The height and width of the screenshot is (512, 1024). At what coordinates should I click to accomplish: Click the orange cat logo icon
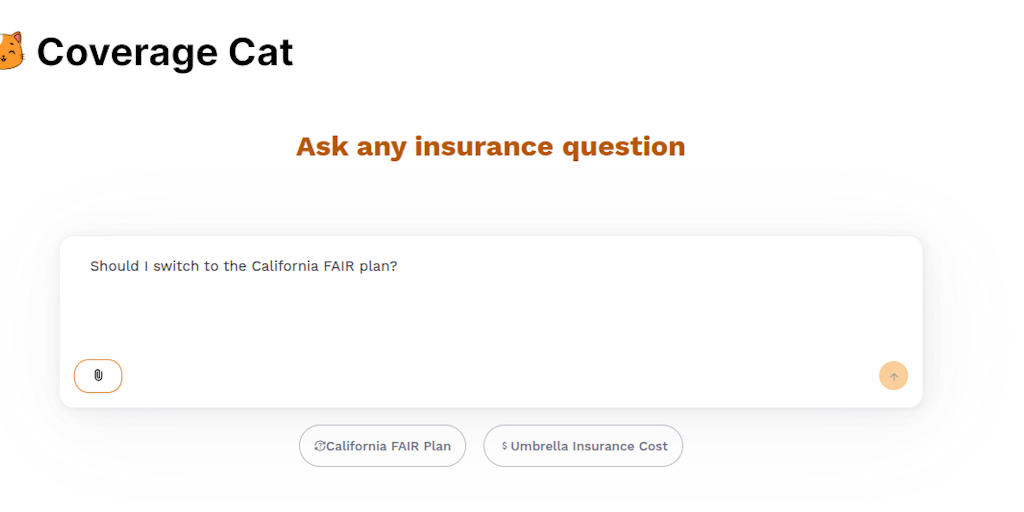pyautogui.click(x=10, y=51)
